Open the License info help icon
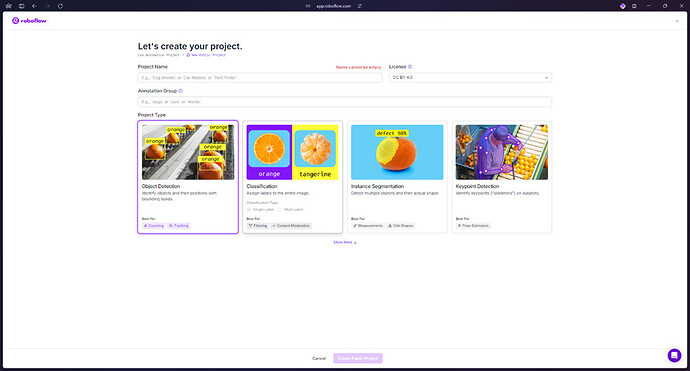Screen dimensions: 690x371 [410, 67]
